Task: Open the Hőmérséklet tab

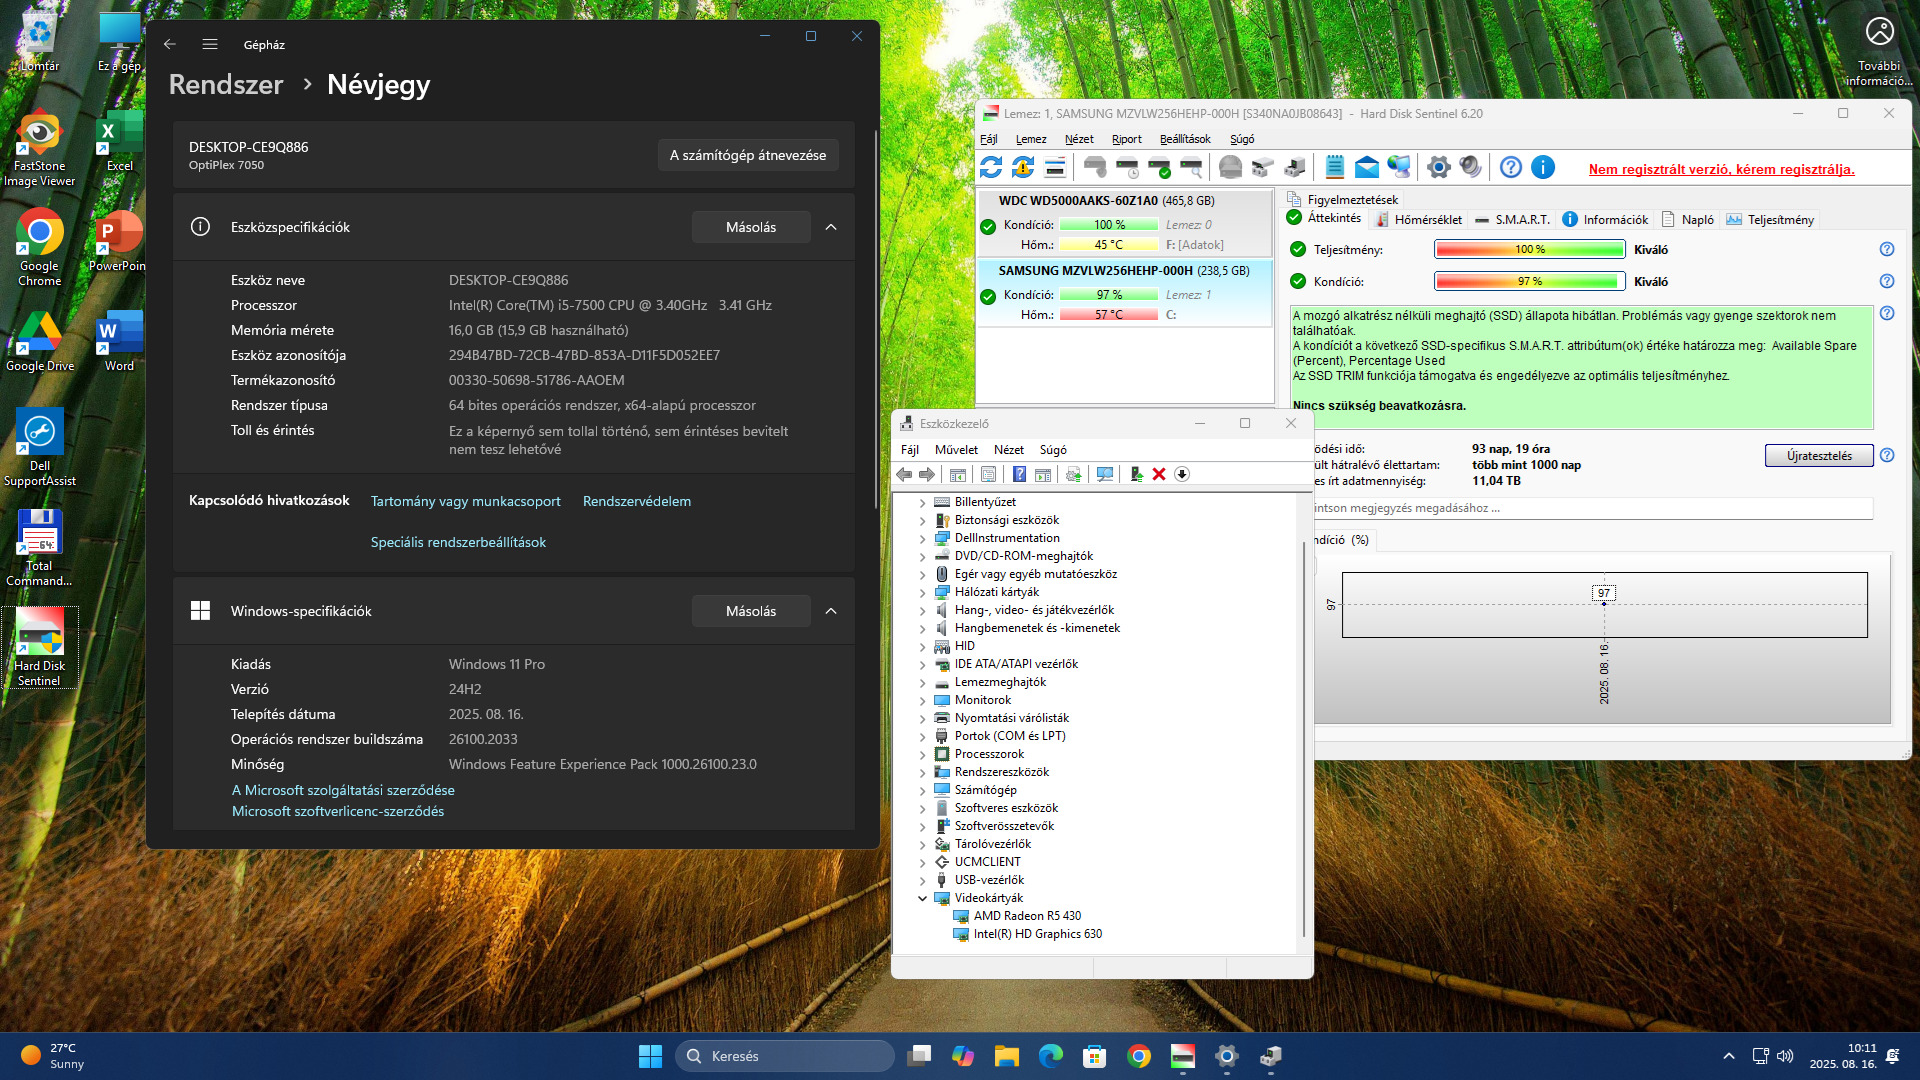Action: (x=1418, y=220)
